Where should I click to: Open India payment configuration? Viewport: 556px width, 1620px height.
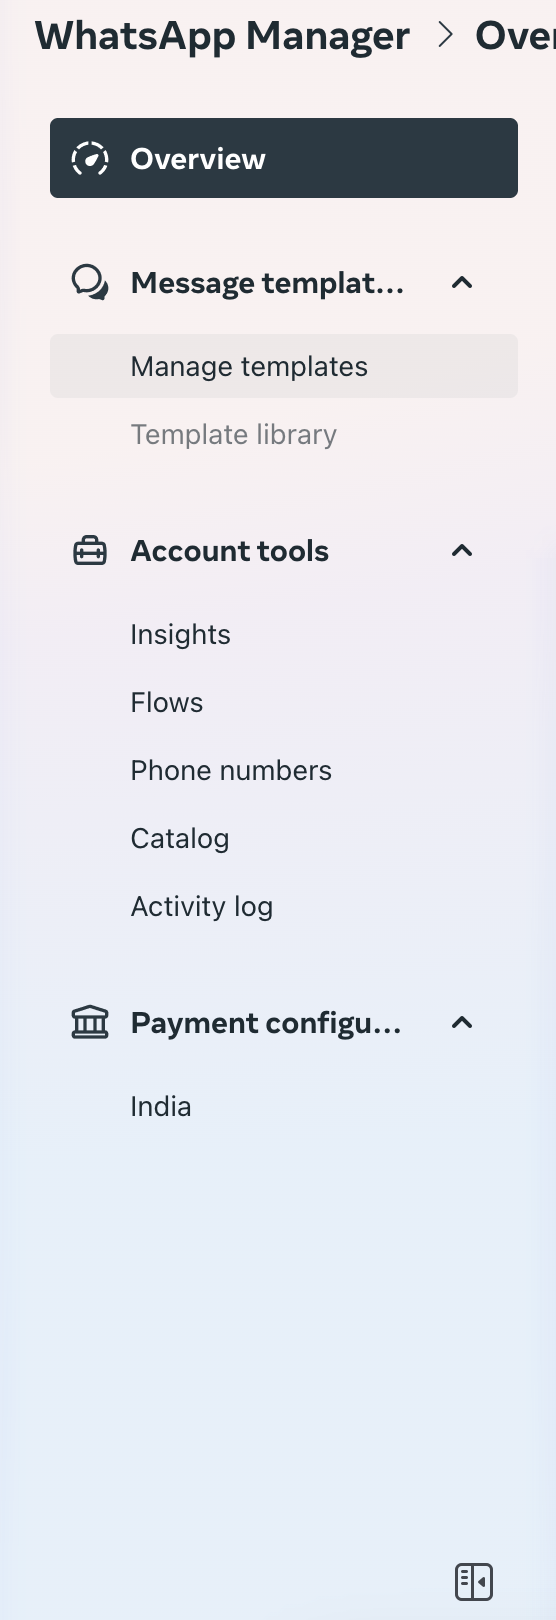pos(161,1107)
